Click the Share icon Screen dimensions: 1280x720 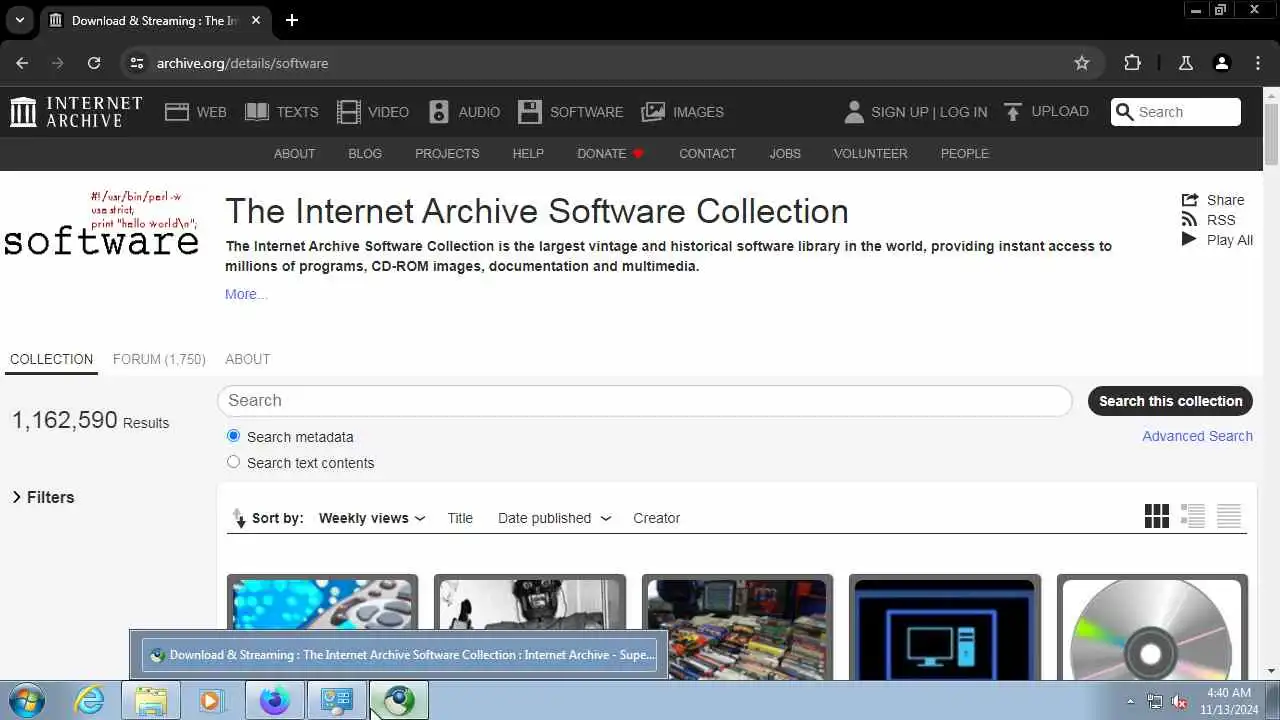pos(1189,200)
